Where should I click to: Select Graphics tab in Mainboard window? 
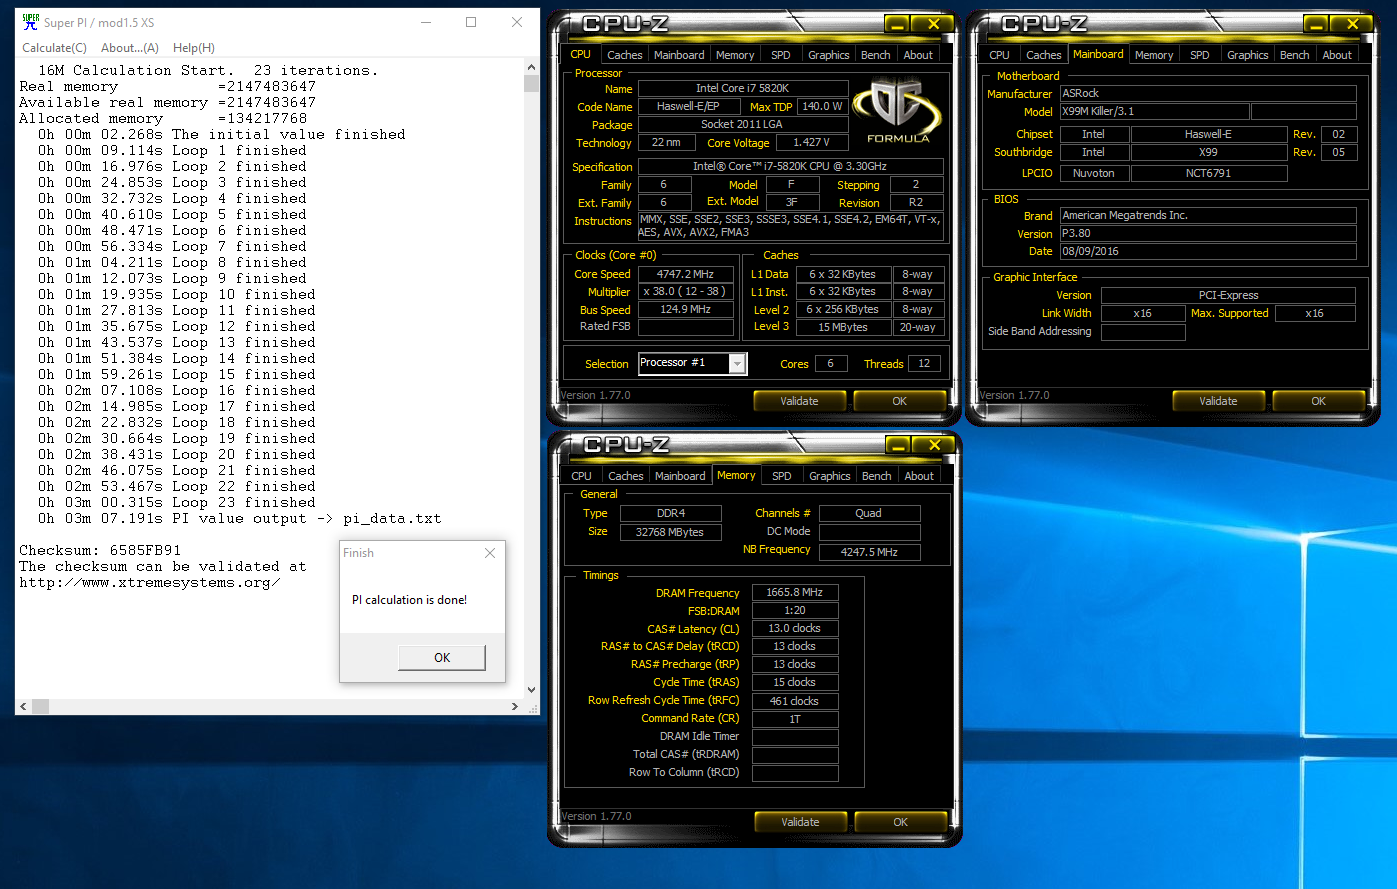[1248, 55]
